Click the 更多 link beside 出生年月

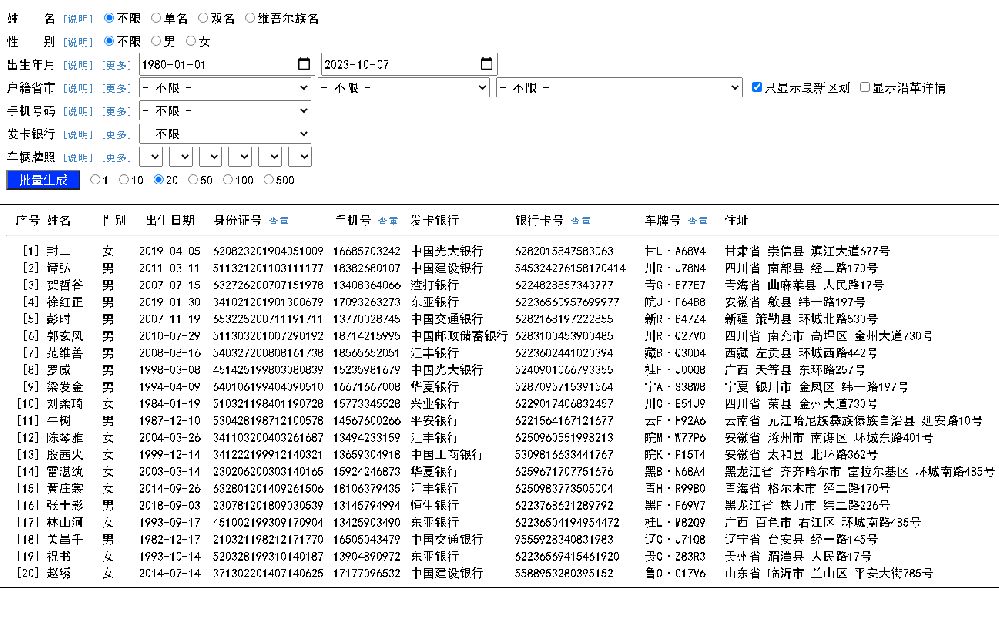116,63
